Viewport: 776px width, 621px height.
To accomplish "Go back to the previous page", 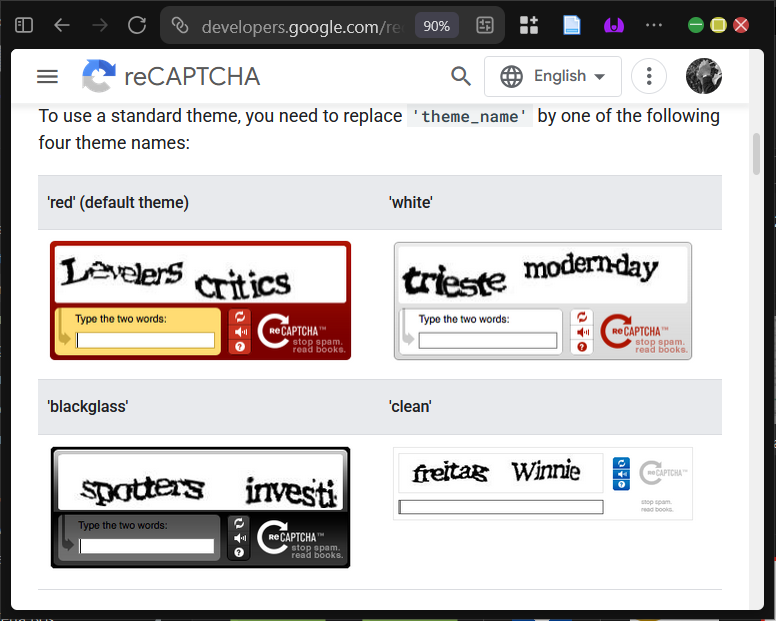I will tap(61, 25).
